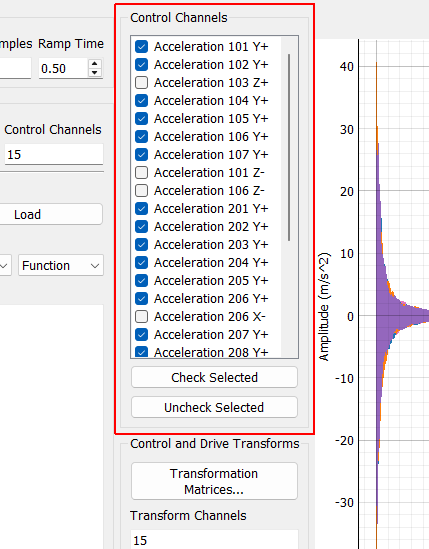Screen dimensions: 429x549
Task: Click the Load button
Action: pyautogui.click(x=51, y=214)
